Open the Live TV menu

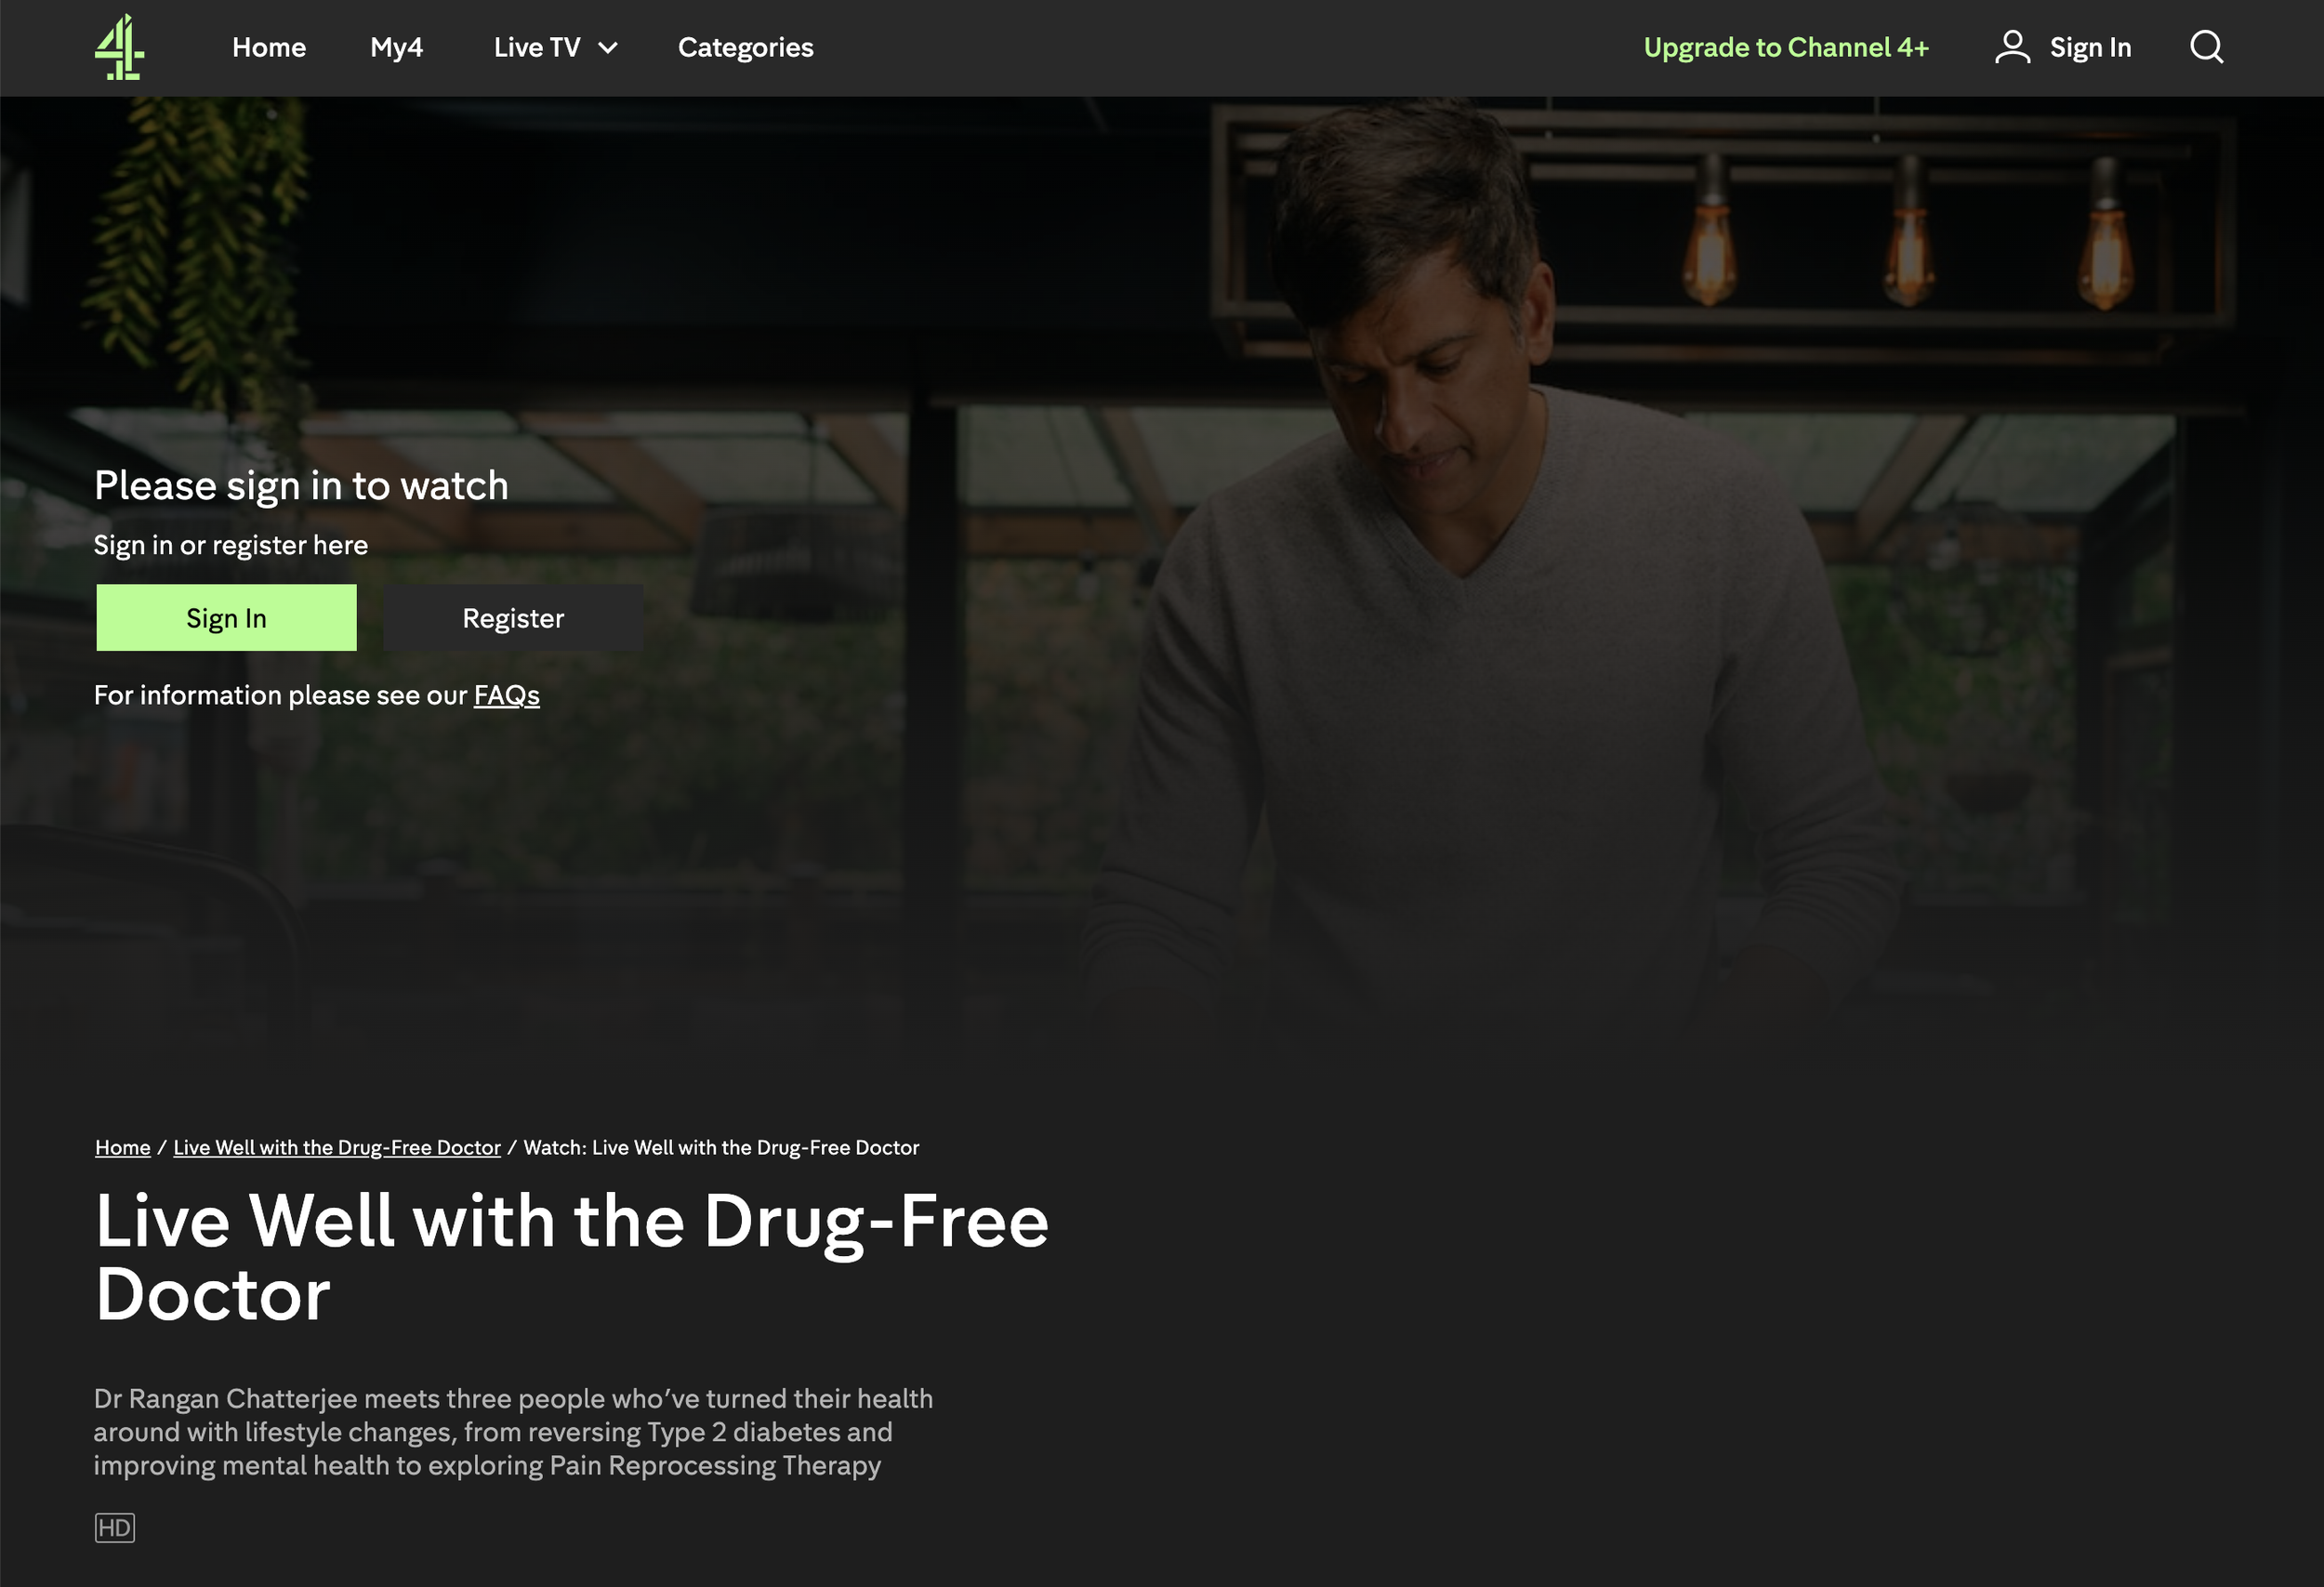555,47
